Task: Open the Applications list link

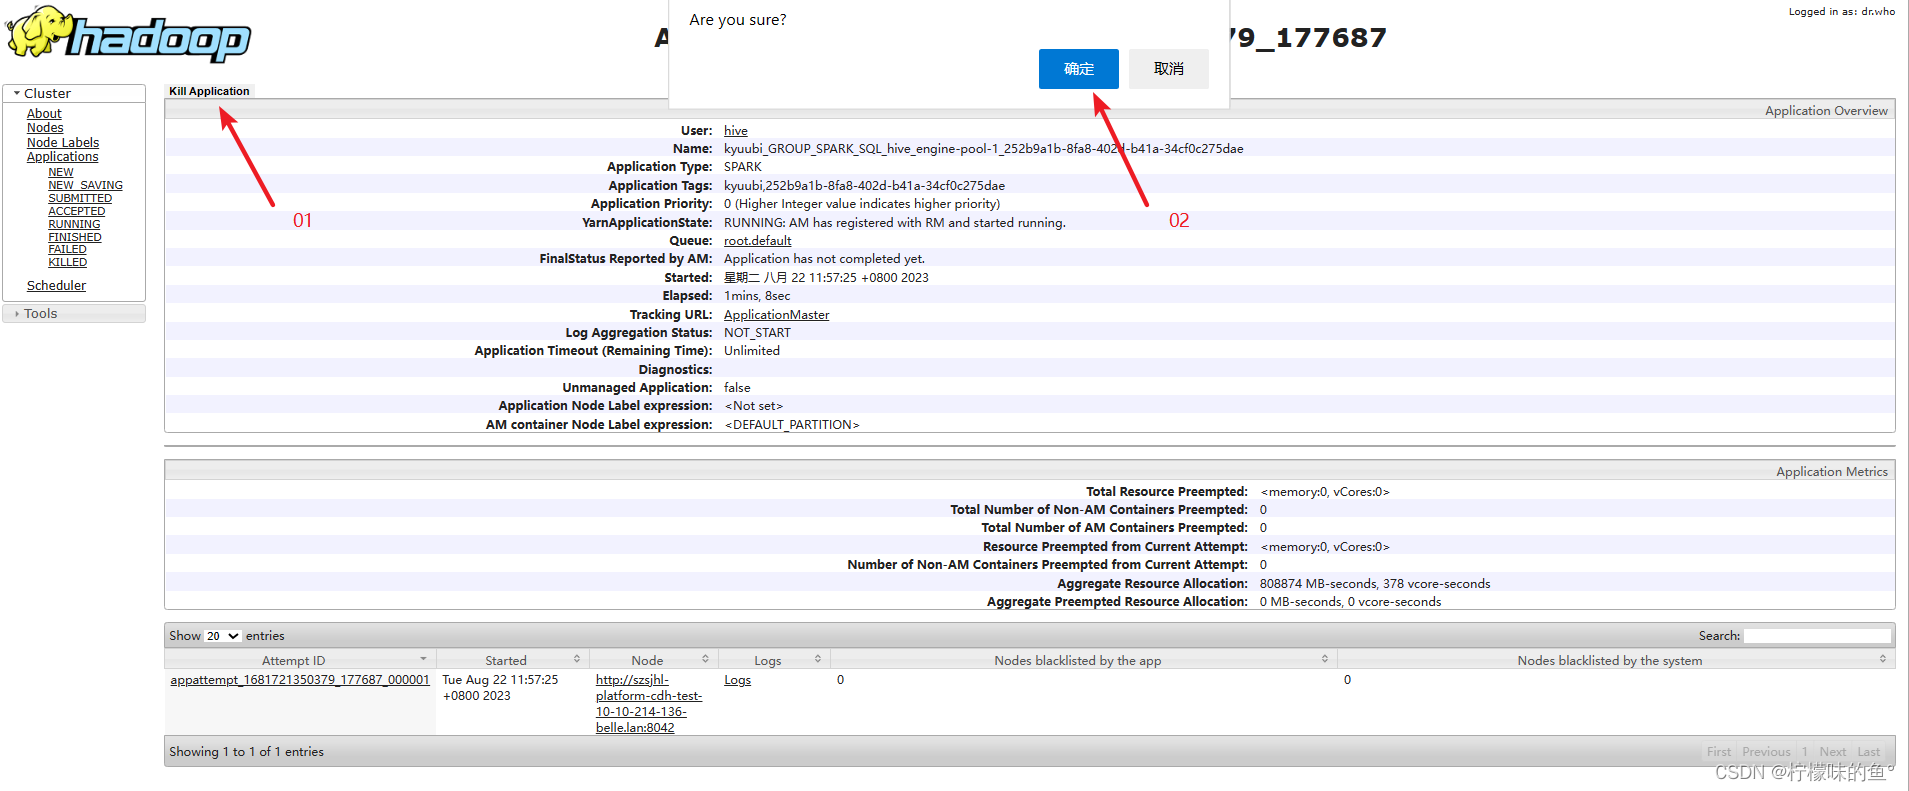Action: click(63, 157)
